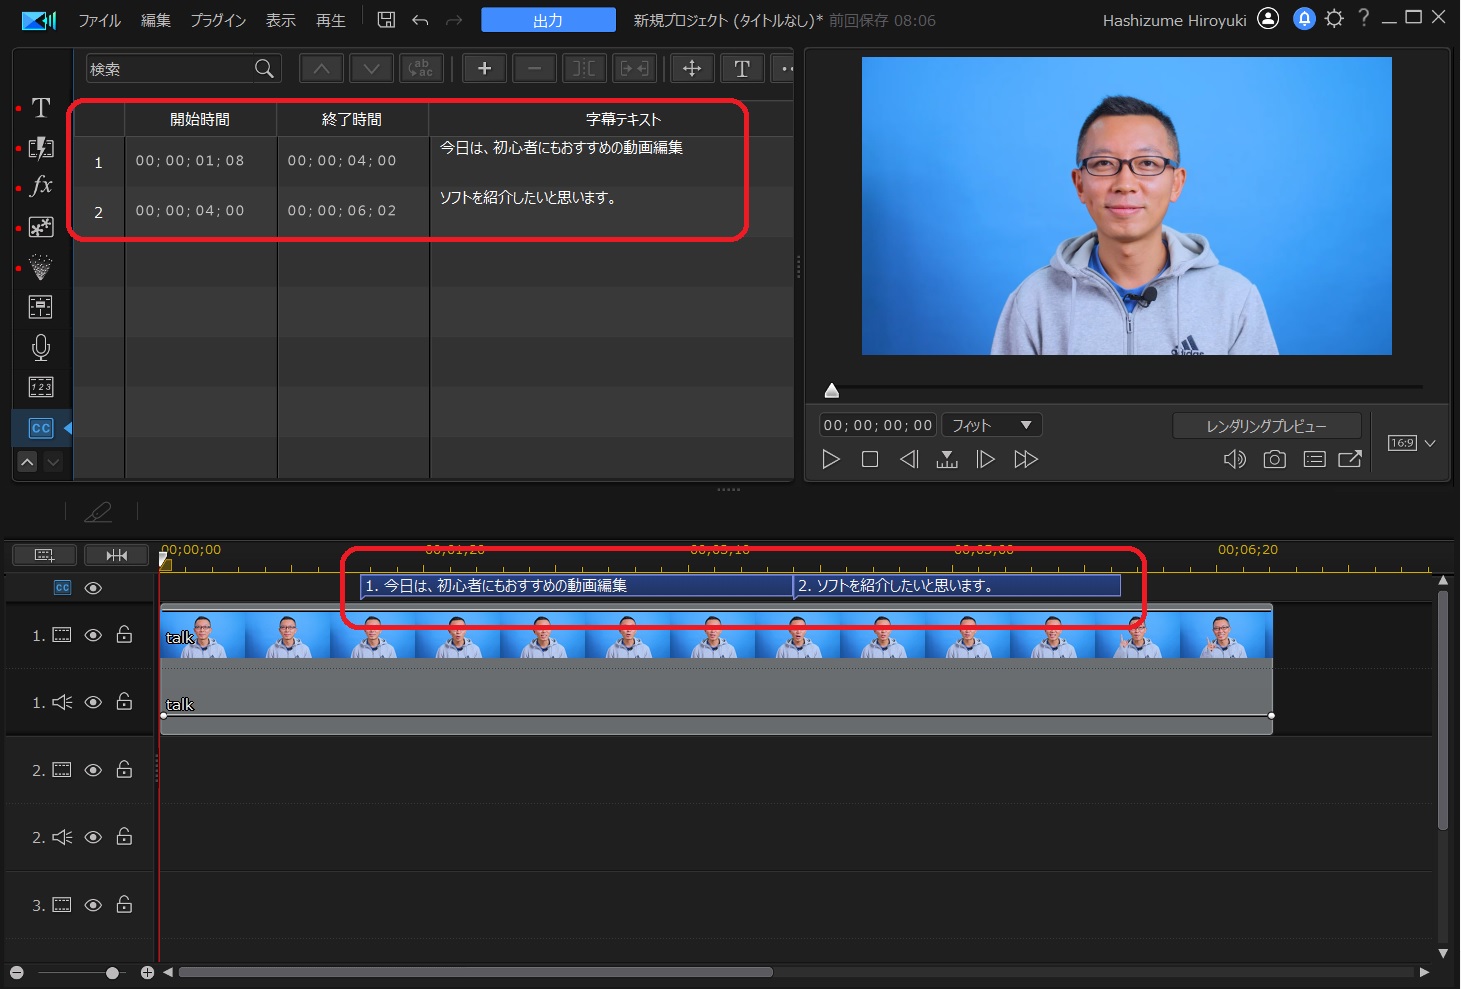Click the adjust subtitle position icon
The height and width of the screenshot is (989, 1461).
click(691, 68)
